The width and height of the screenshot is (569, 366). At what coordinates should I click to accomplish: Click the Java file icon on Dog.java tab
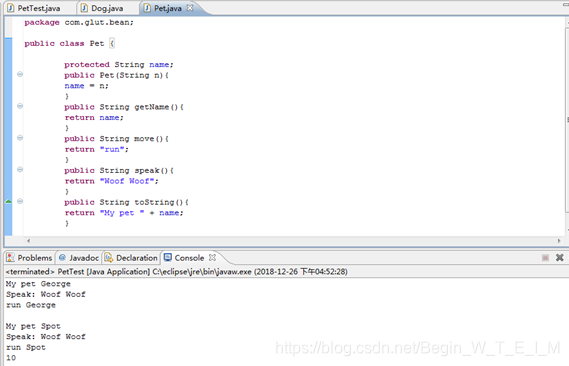pos(84,8)
